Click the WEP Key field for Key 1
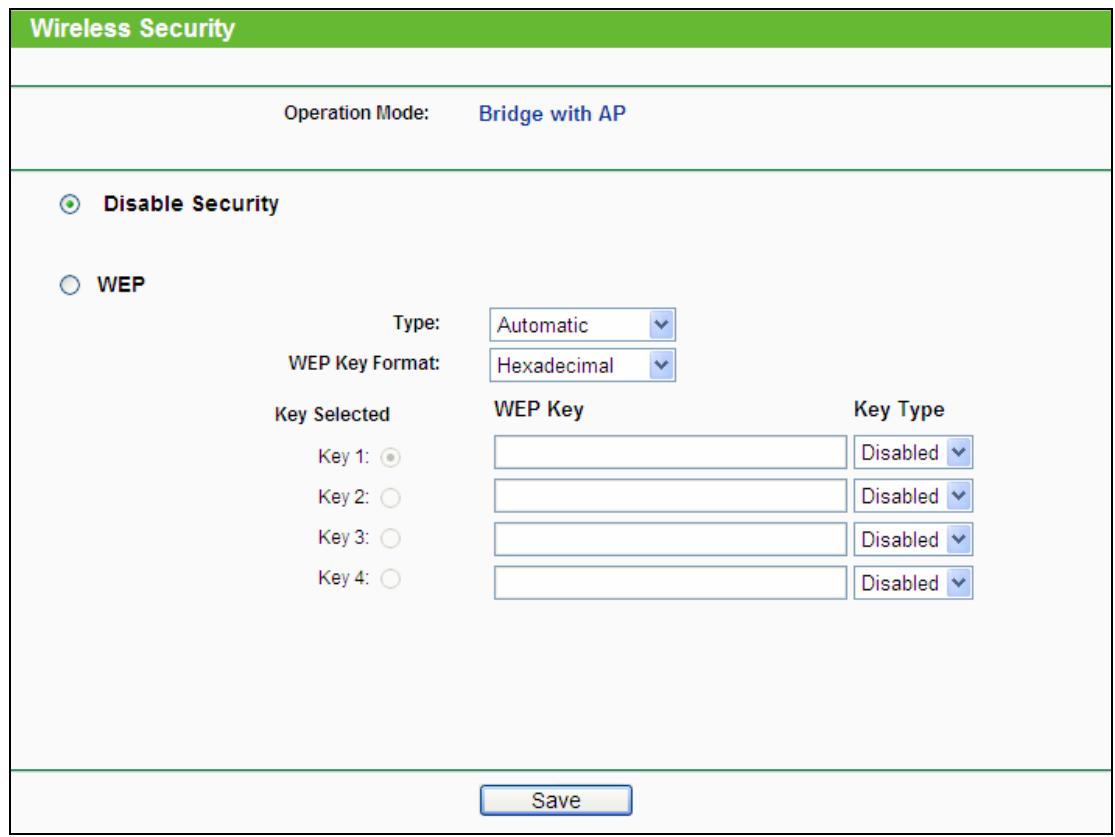The width and height of the screenshot is (1115, 837). [x=670, y=453]
